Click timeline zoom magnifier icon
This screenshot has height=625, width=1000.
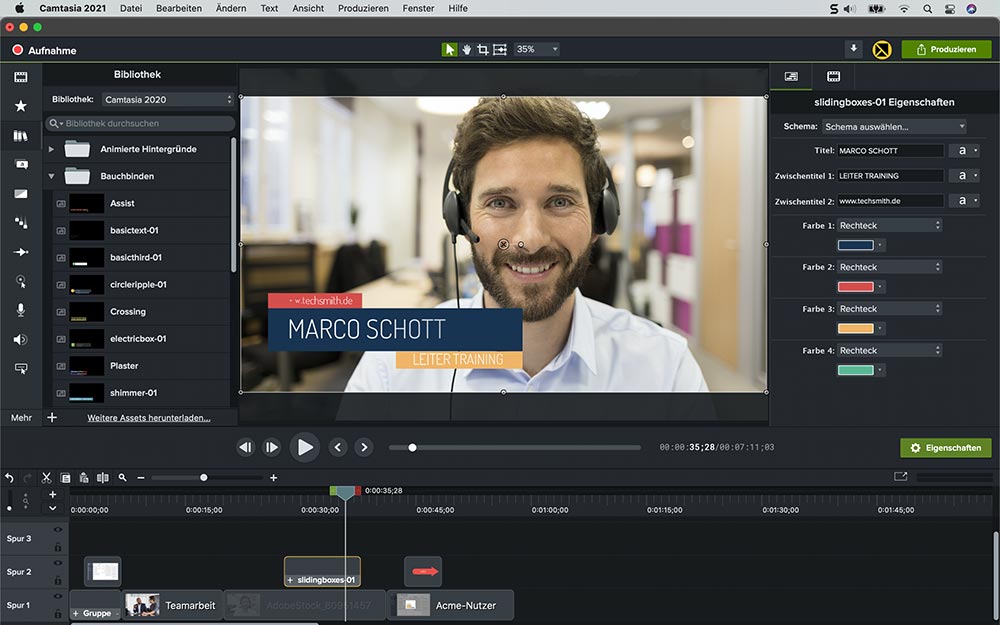tap(122, 478)
